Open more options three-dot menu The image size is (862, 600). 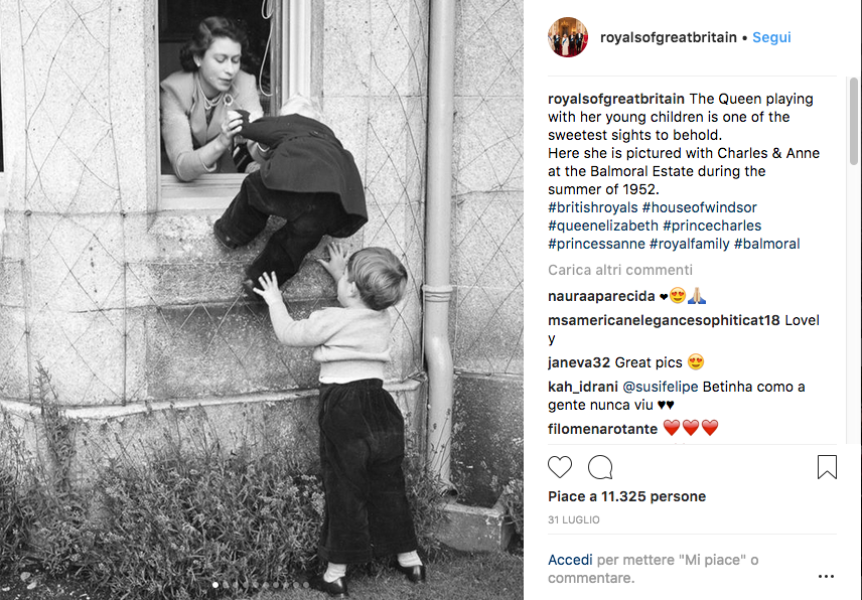[x=826, y=576]
